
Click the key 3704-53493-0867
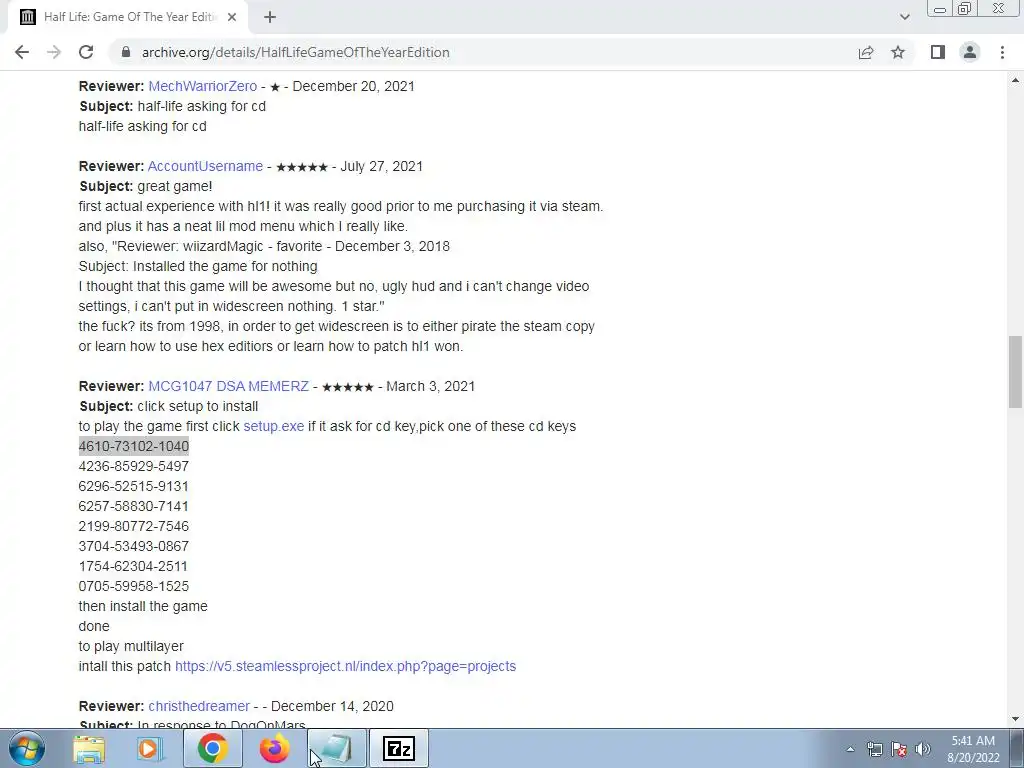134,547
